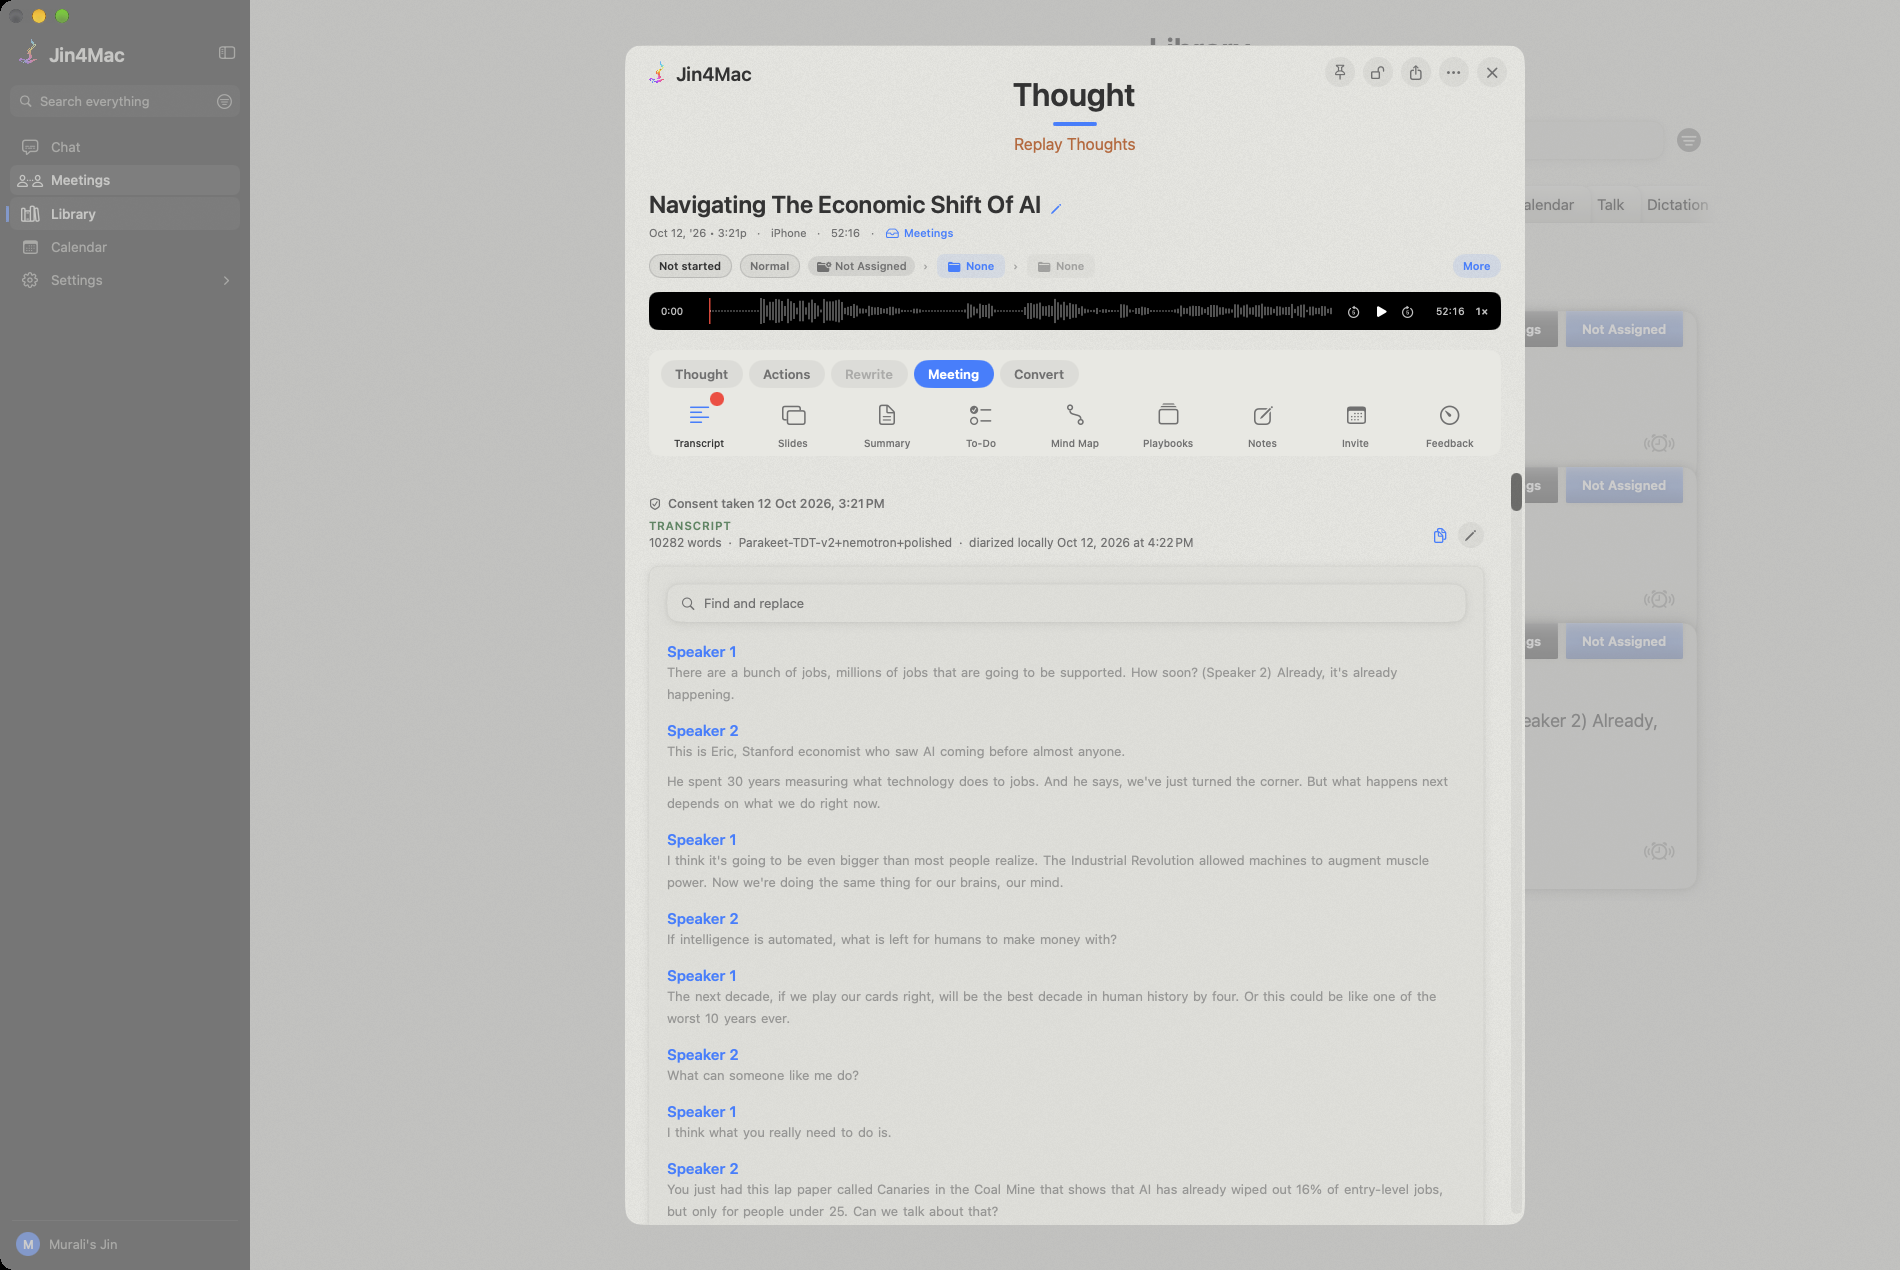Screen dimensions: 1900x1270
Task: Open Chat in the sidebar
Action: [x=125, y=147]
